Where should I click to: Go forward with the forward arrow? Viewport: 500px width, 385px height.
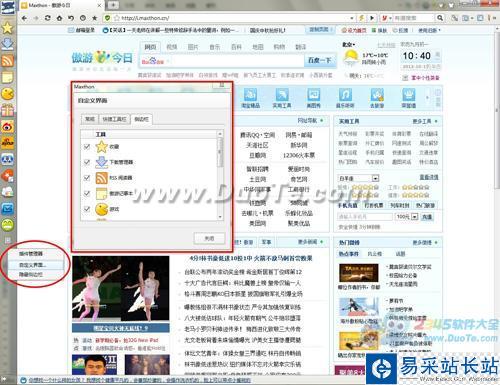(x=36, y=18)
